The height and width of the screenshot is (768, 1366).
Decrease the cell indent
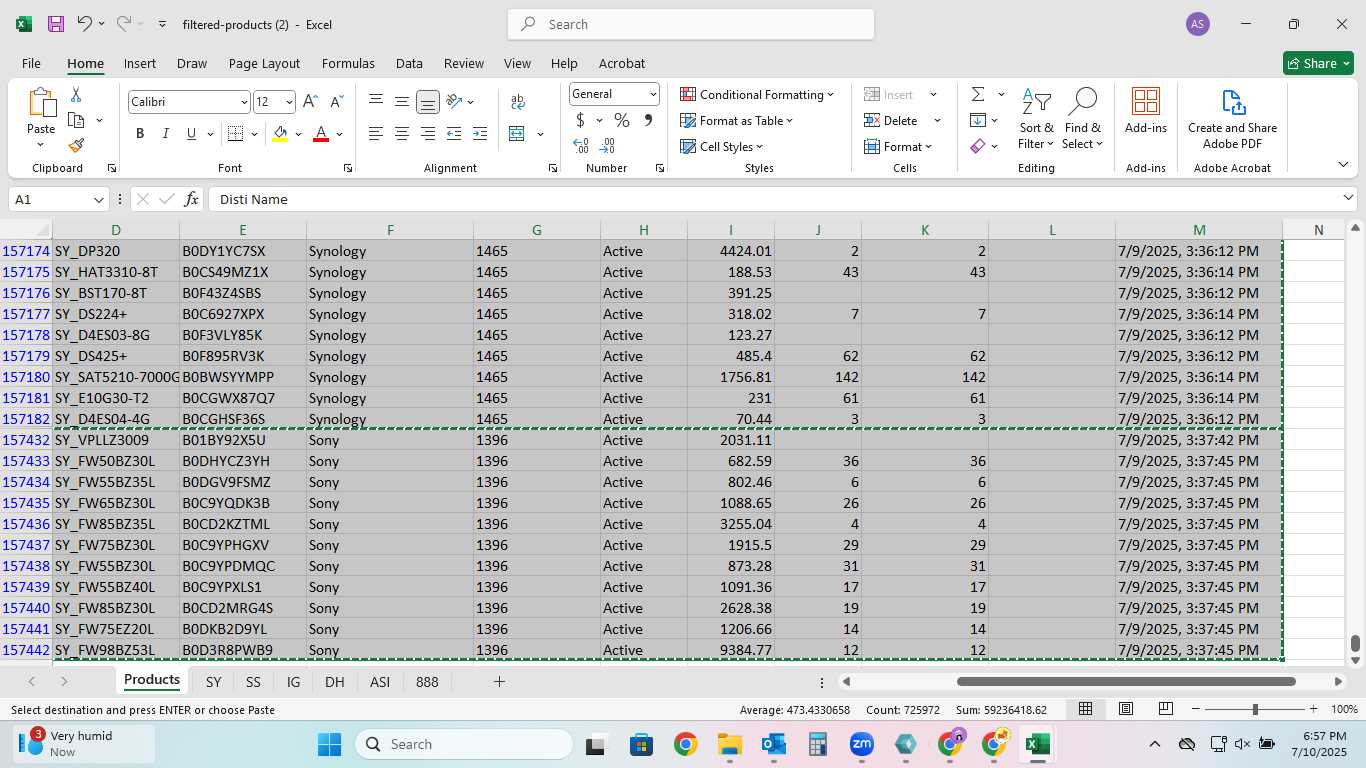pos(454,134)
